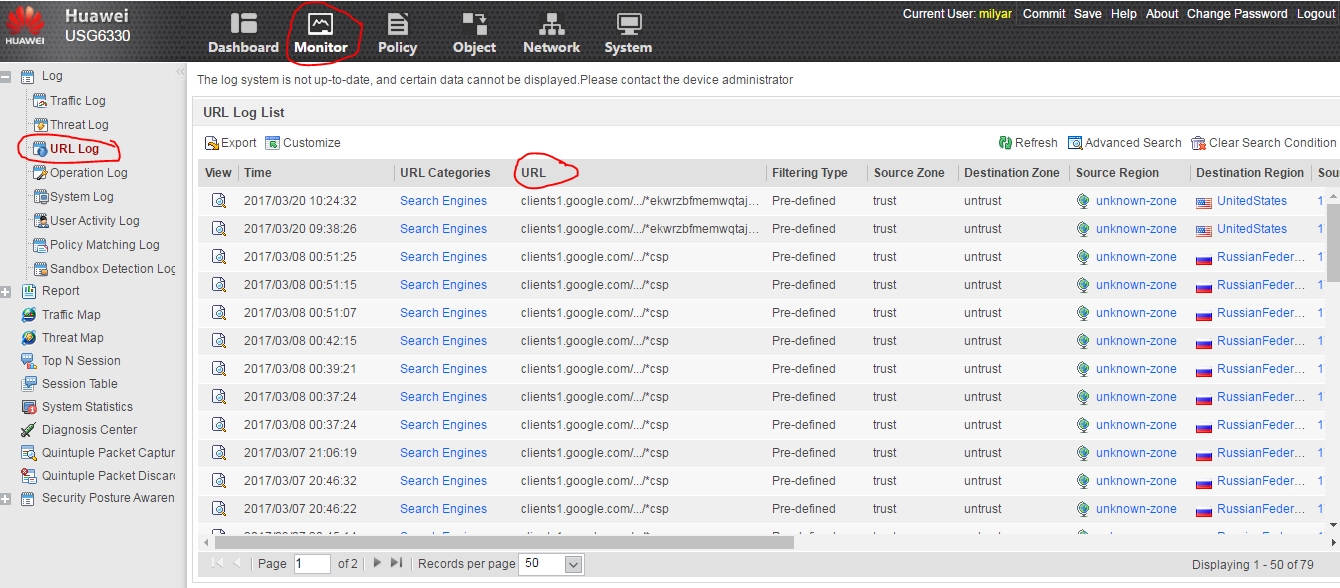Screen dimensions: 1340x588
Task: Go to next page of records
Action: click(x=377, y=563)
